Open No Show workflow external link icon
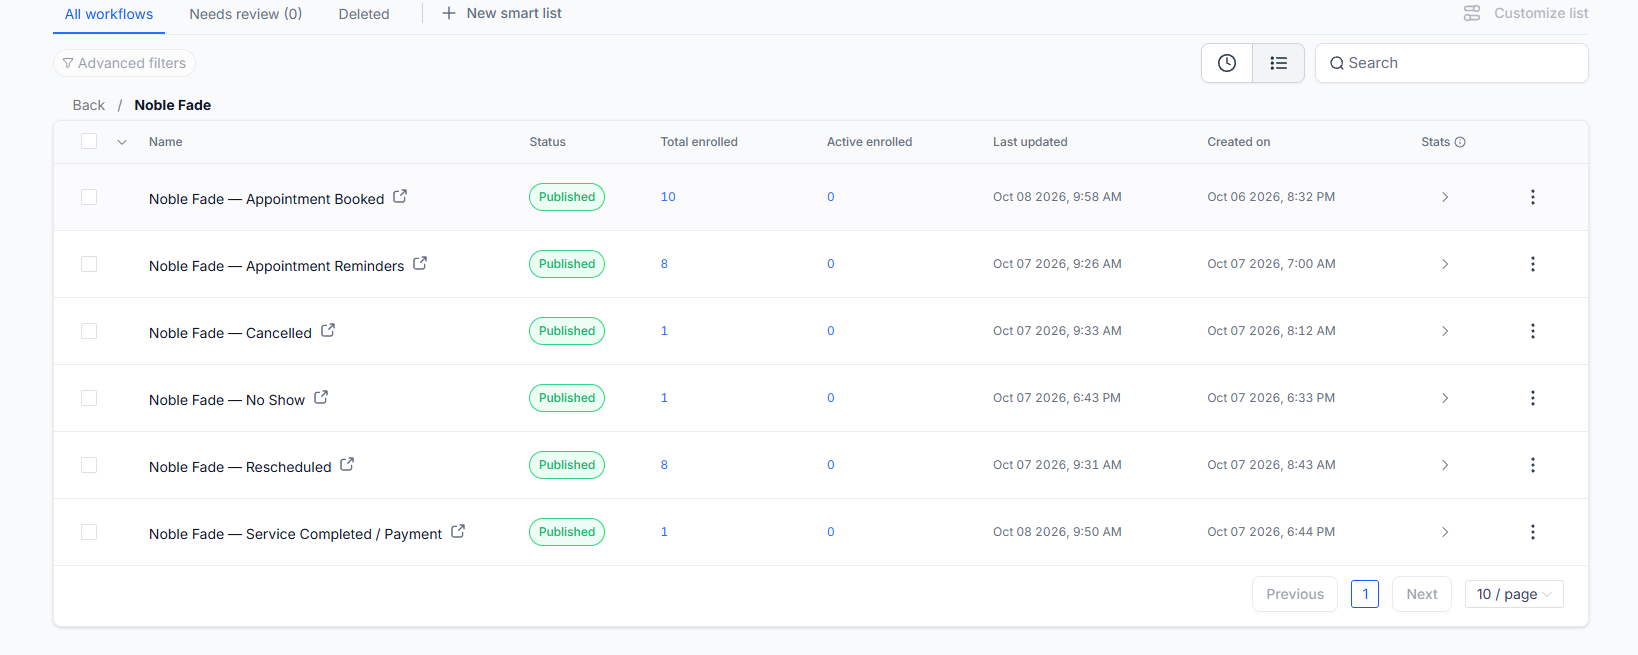Screen dimensions: 1638x655 [x=321, y=397]
